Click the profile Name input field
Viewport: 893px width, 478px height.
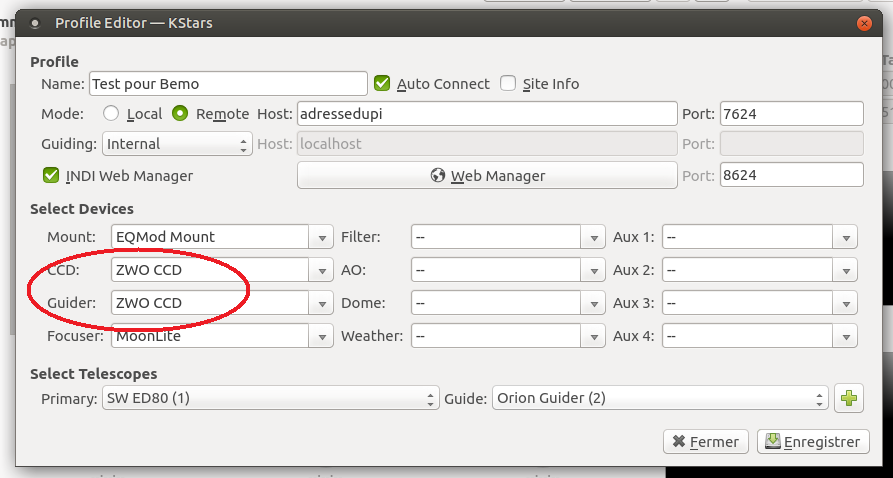228,84
